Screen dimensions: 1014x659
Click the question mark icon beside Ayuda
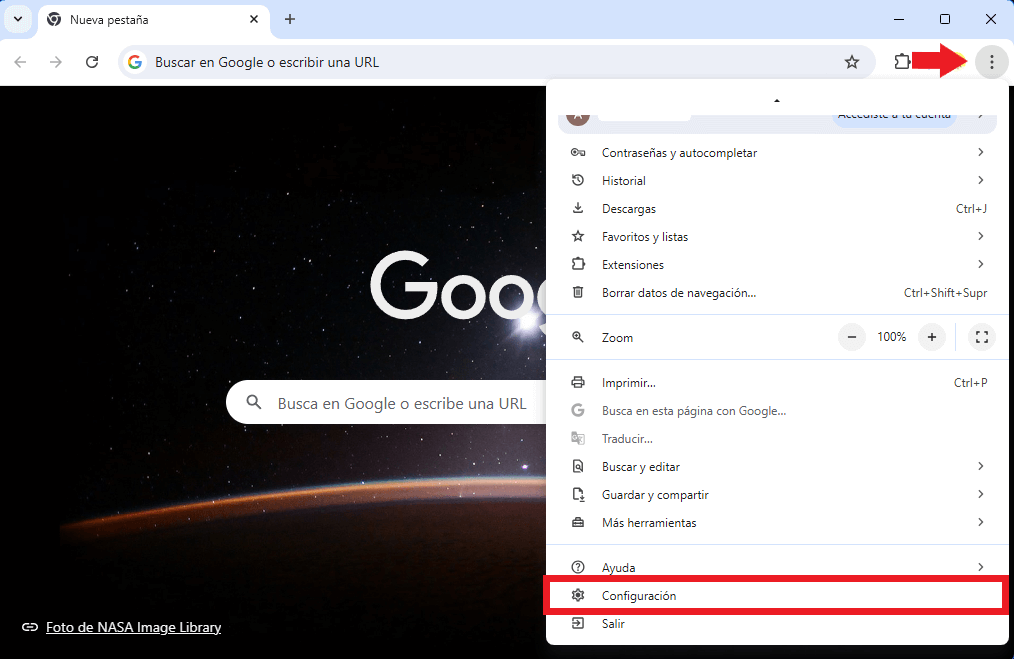click(577, 567)
